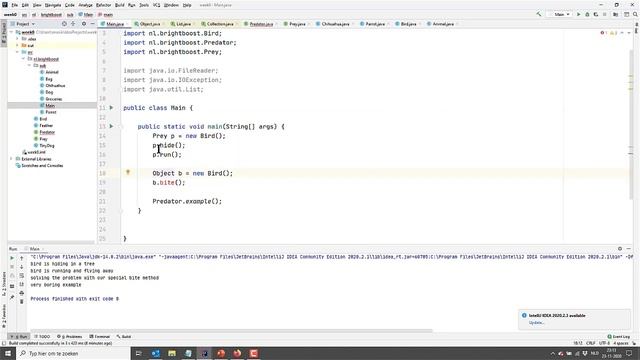Toggle soft-wrap in the Run console
Screen dimensions: 640x360
pos(22,276)
